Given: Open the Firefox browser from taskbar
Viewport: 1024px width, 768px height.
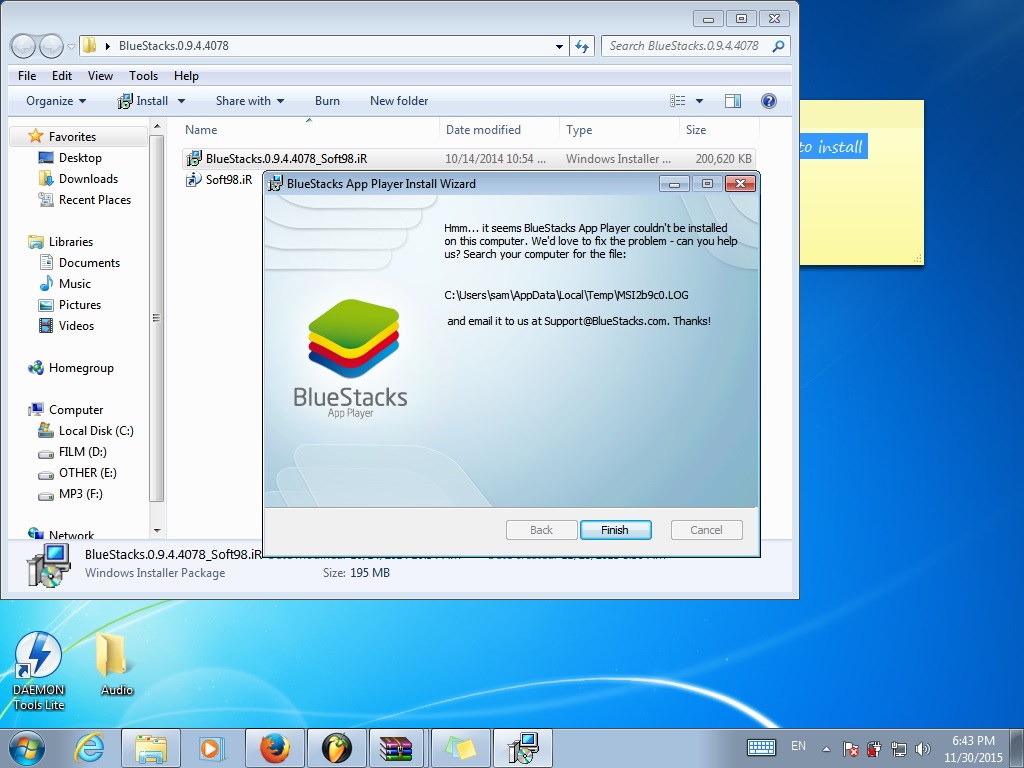Looking at the screenshot, I should 274,748.
